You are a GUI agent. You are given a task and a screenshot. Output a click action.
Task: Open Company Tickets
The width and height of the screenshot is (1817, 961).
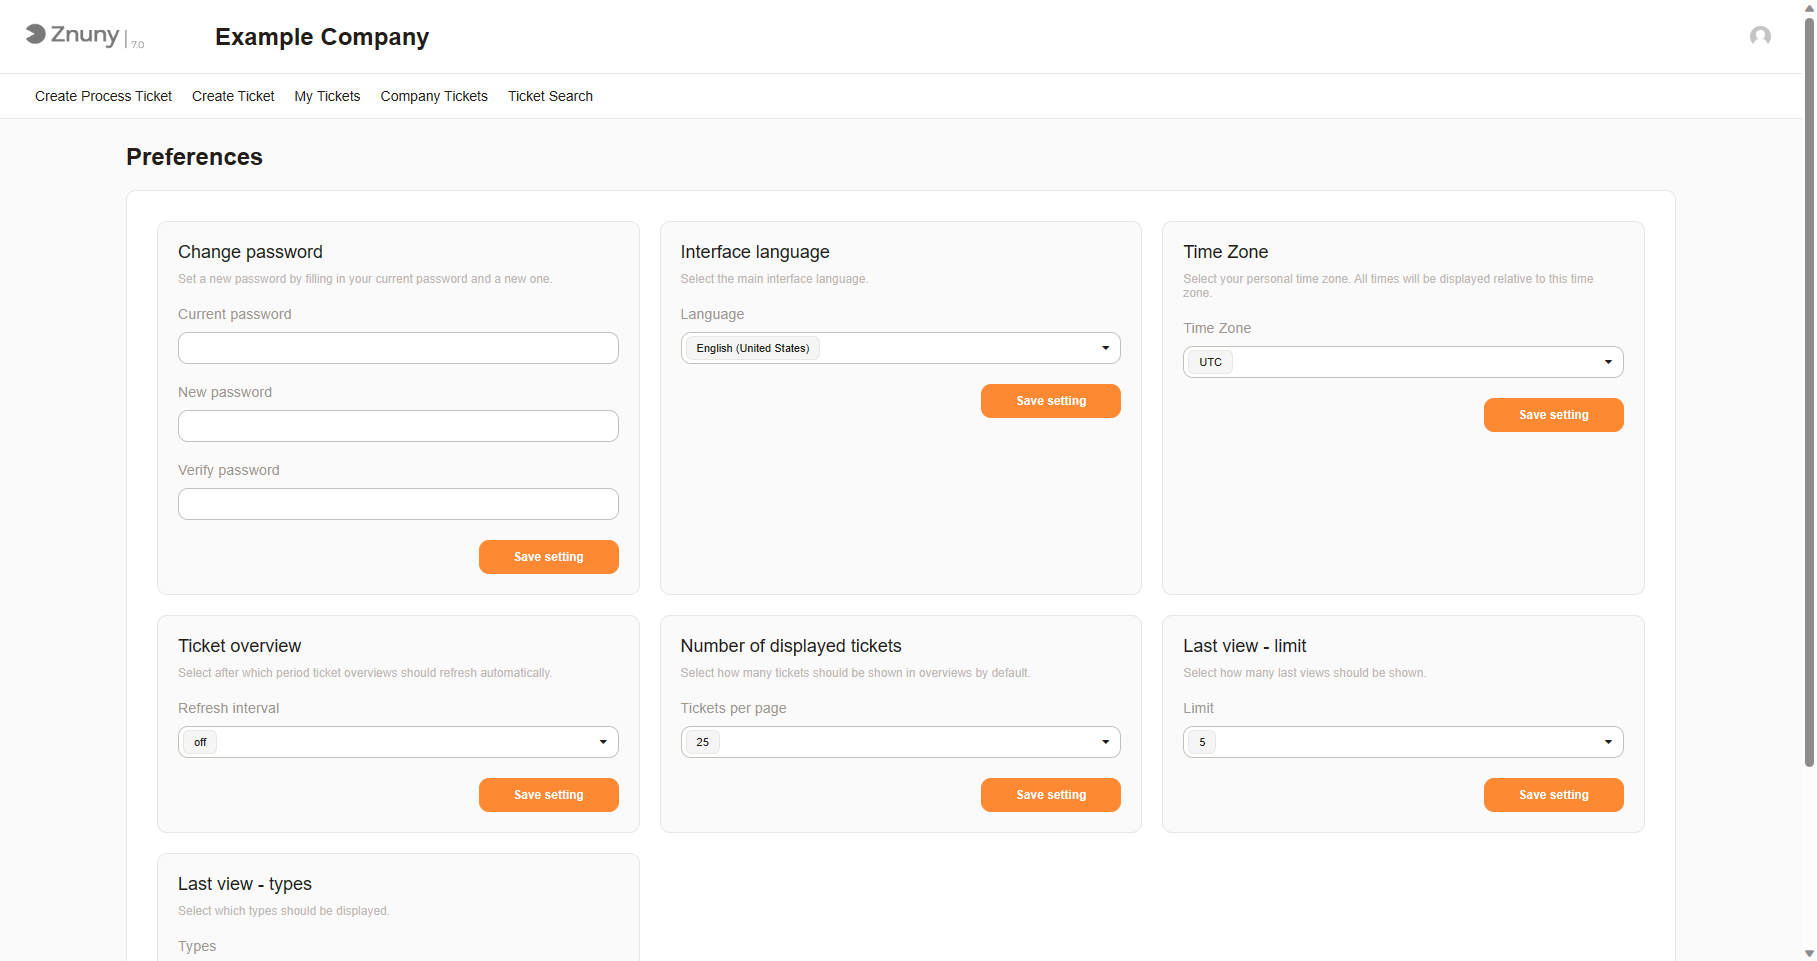click(433, 96)
